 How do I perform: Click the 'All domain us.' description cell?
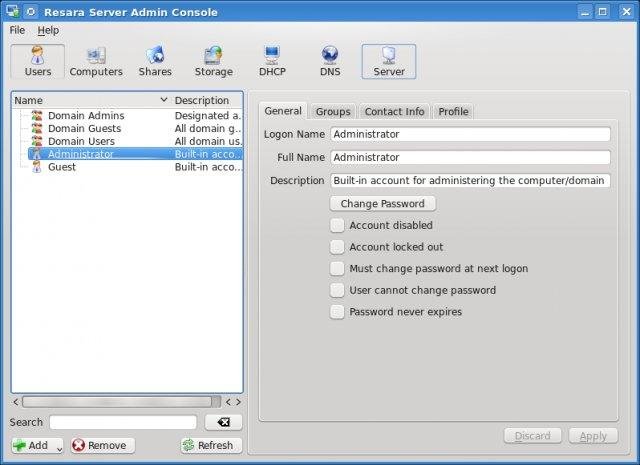tap(208, 141)
